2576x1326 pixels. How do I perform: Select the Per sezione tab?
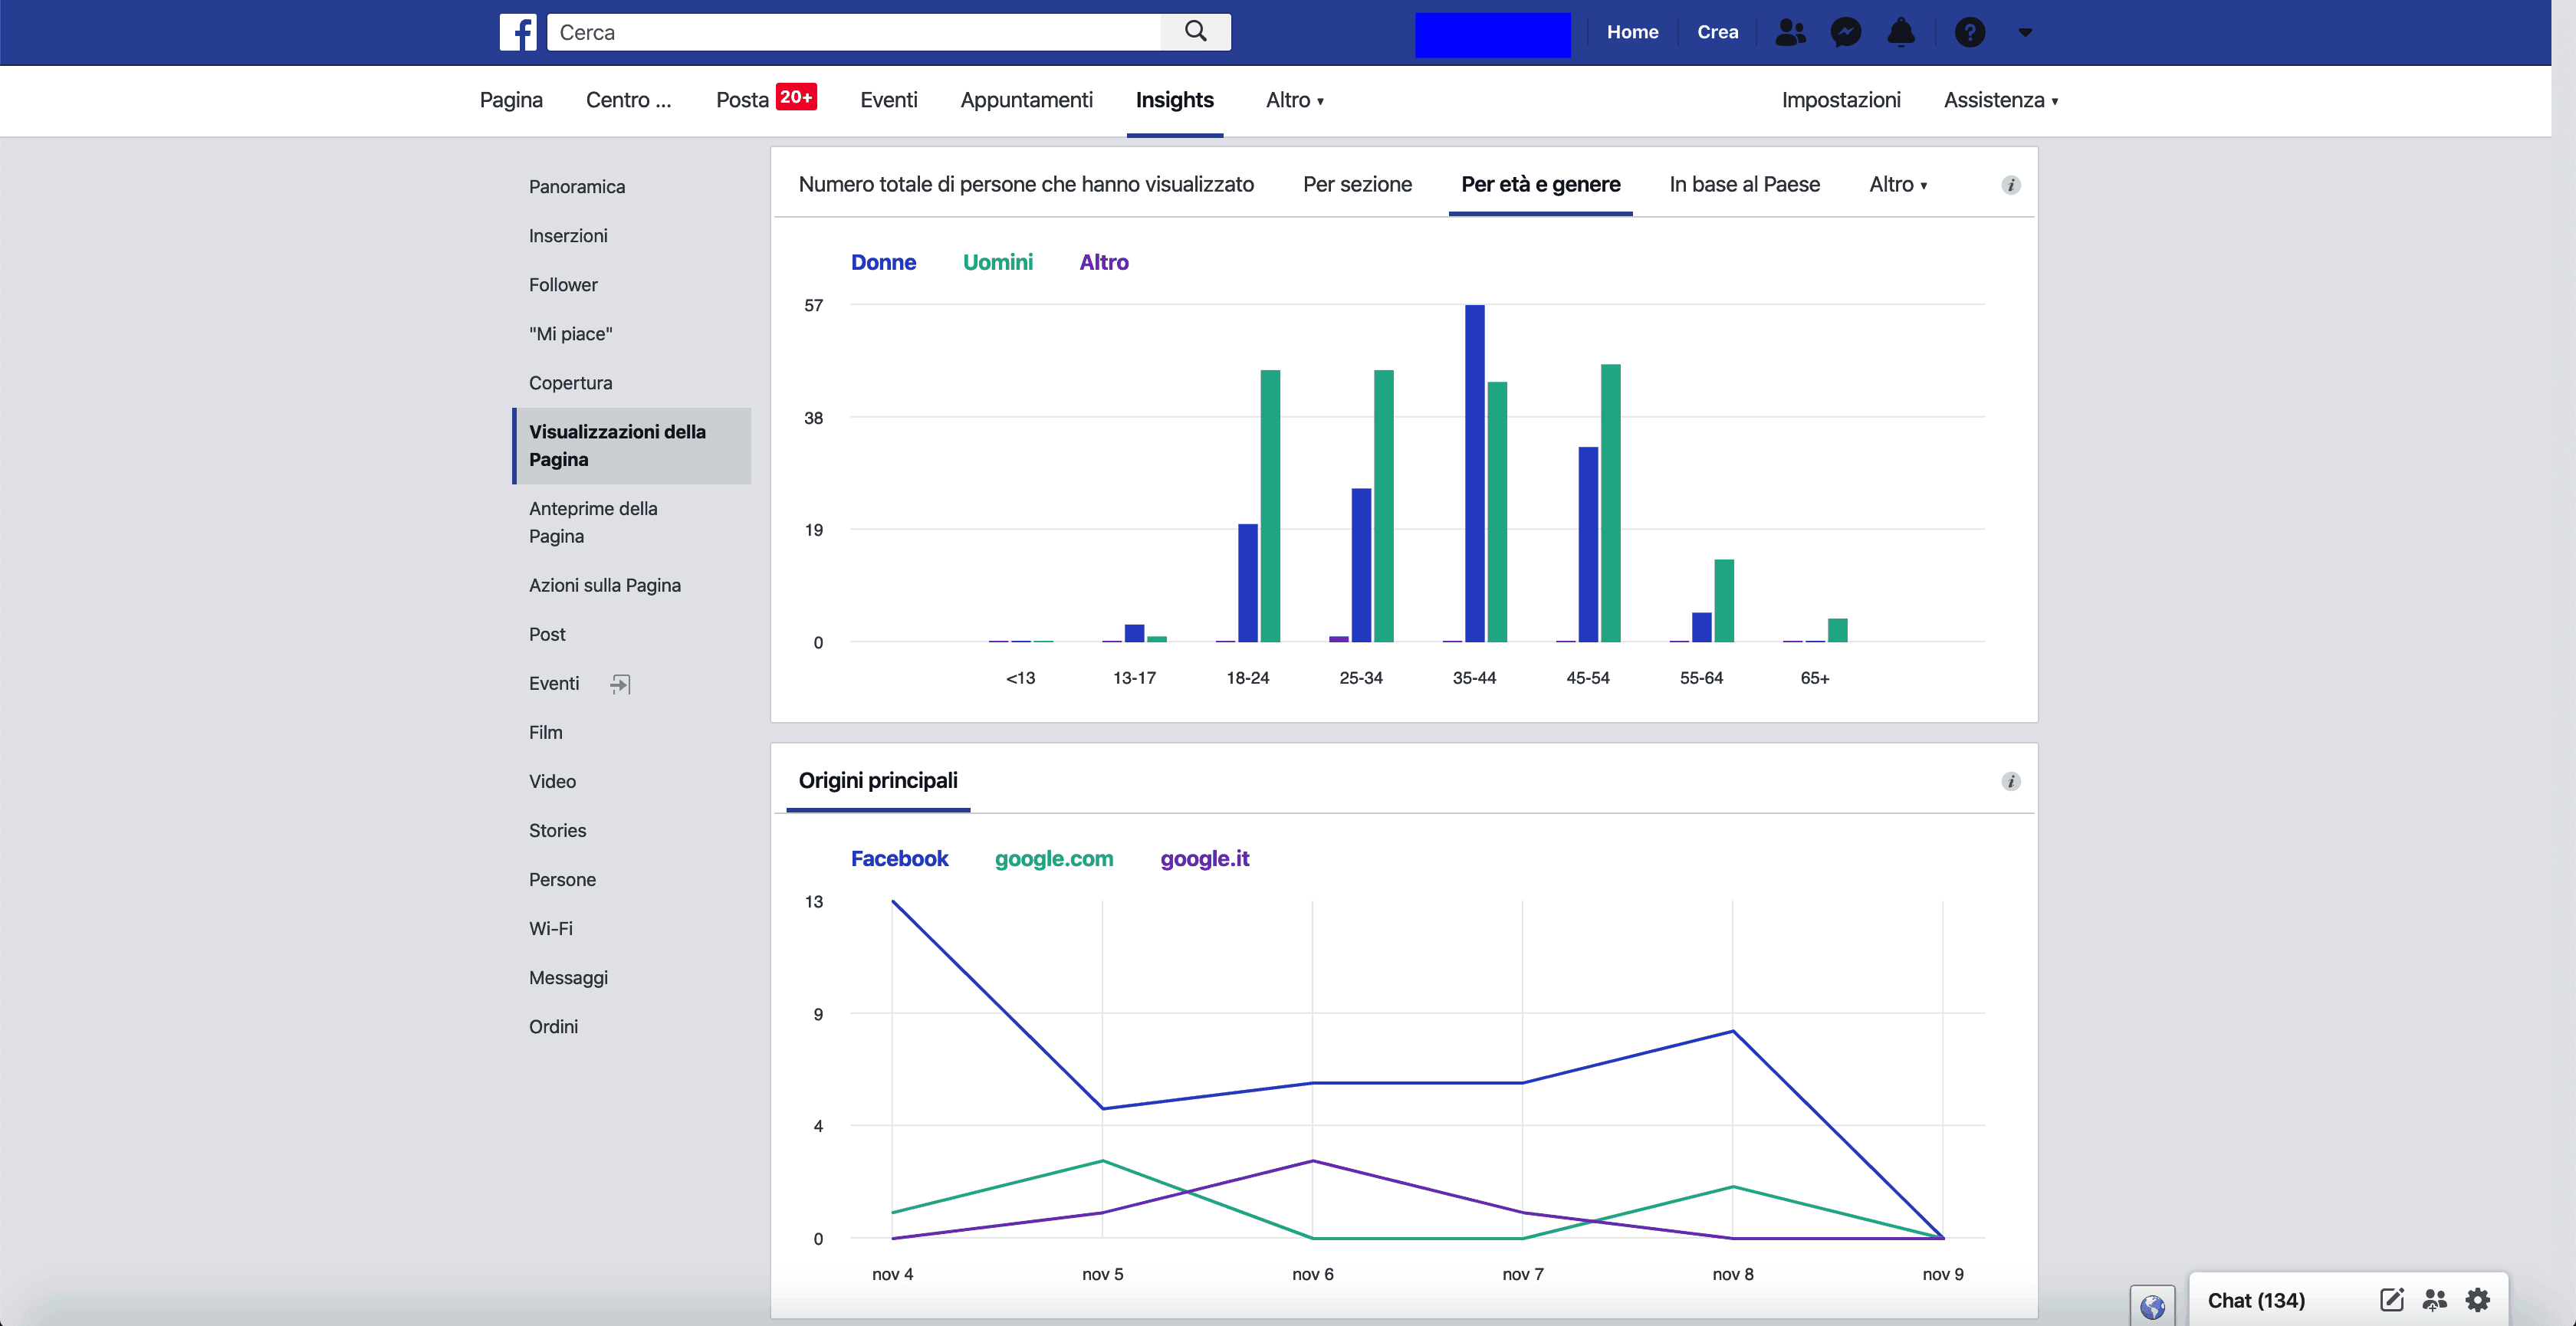(x=1357, y=184)
